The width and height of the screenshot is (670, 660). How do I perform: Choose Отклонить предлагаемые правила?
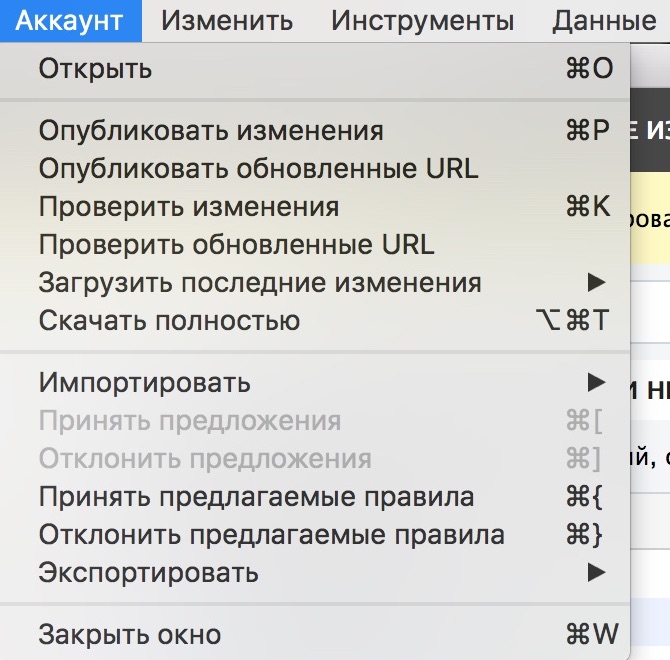point(315,535)
